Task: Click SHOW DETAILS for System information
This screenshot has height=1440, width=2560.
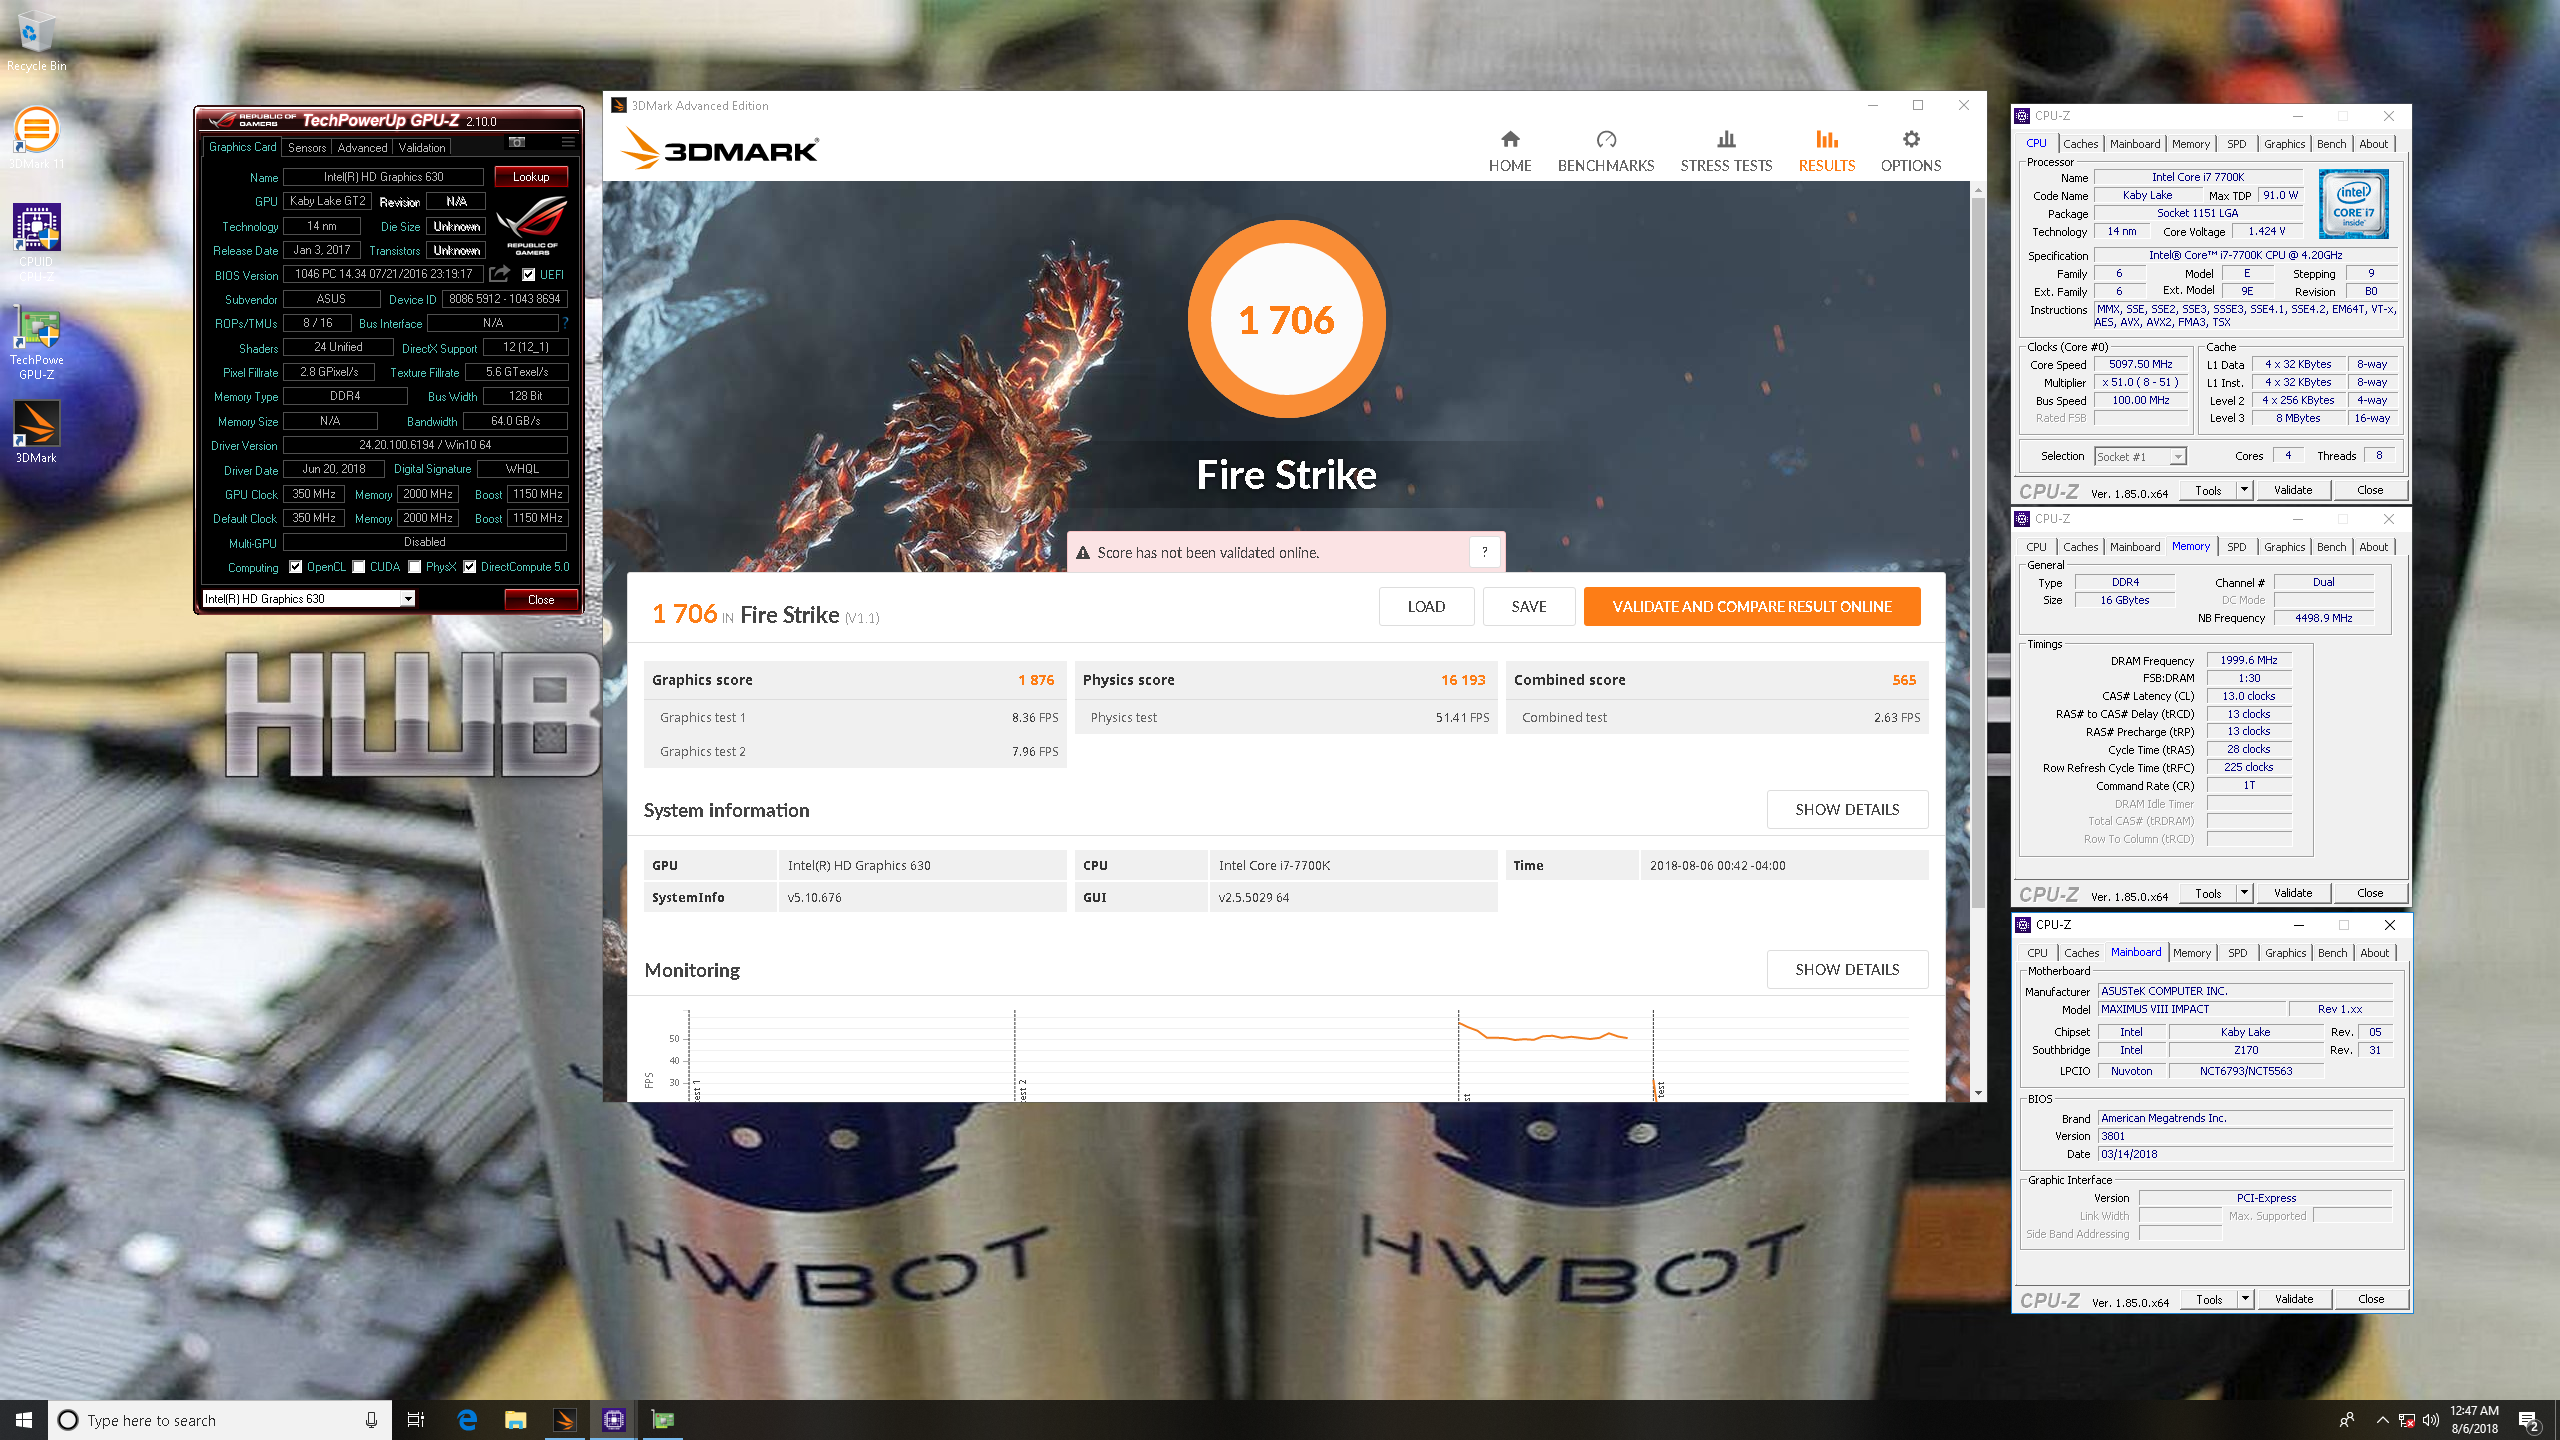Action: coord(1847,809)
